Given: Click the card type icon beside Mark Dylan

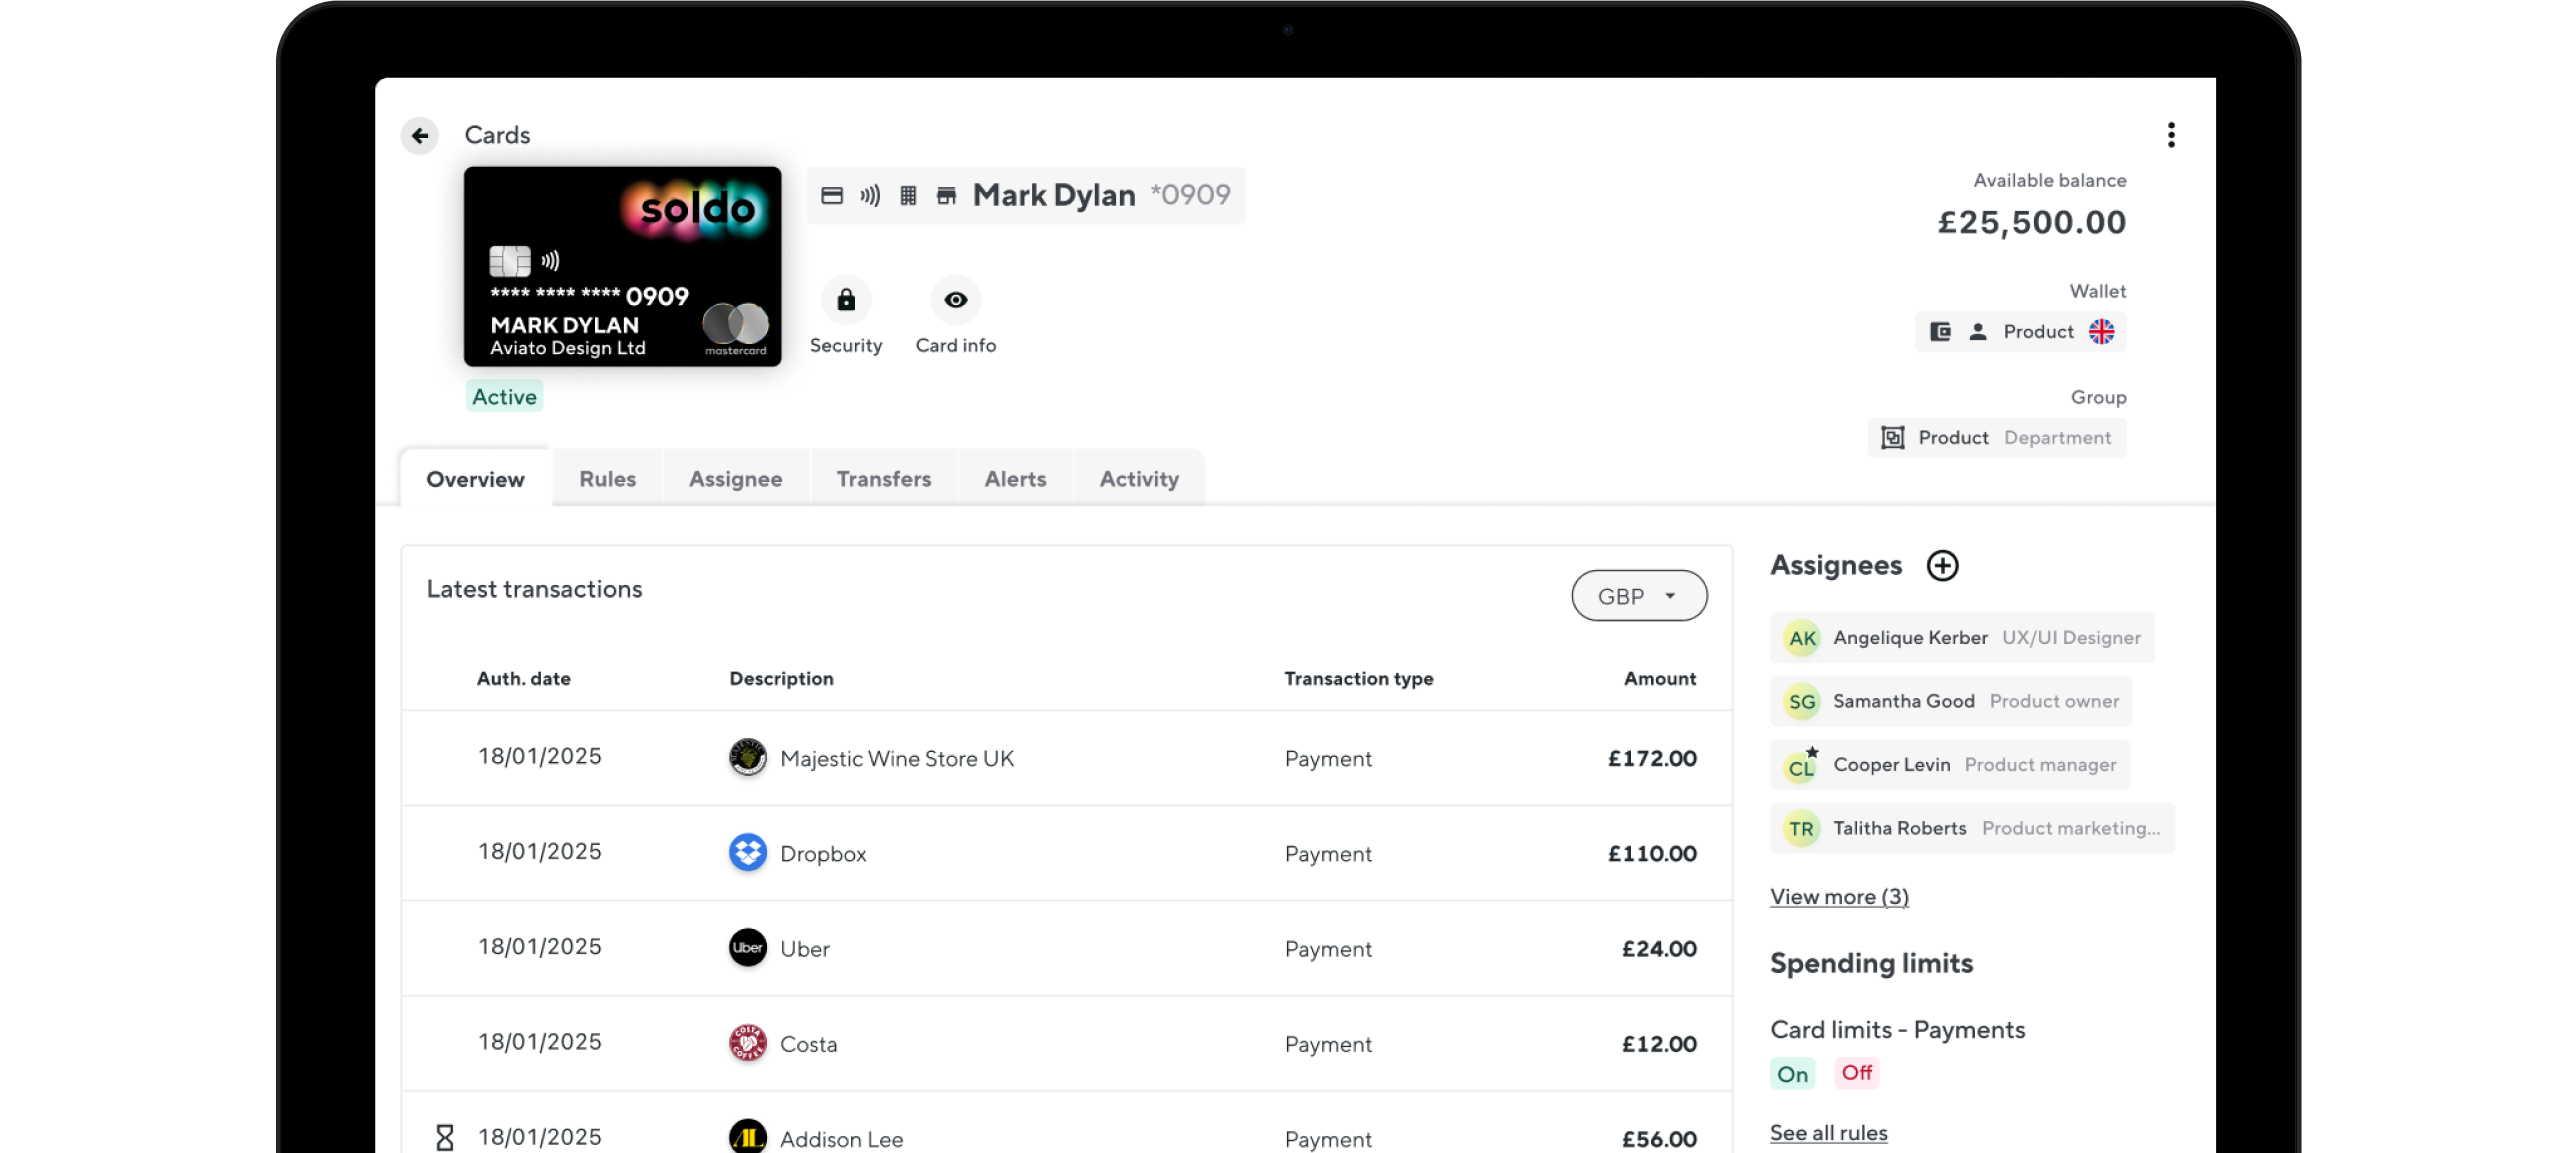Looking at the screenshot, I should click(832, 195).
